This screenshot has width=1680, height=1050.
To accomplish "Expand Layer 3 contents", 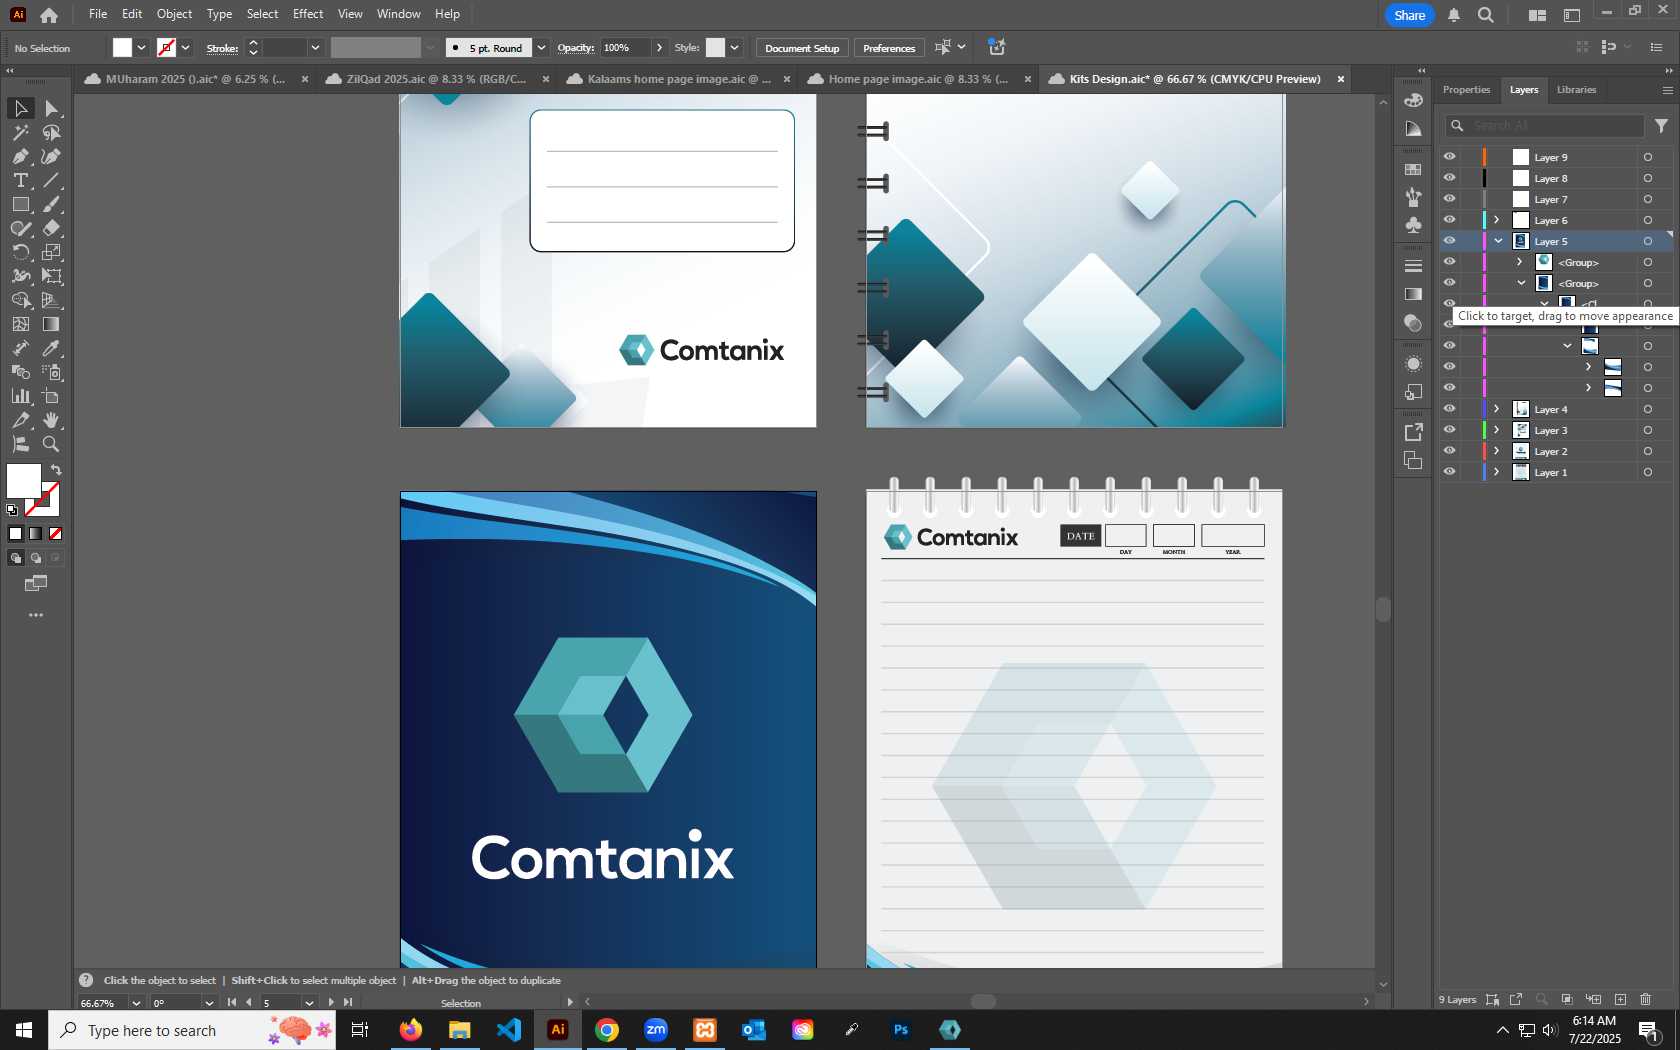I will click(x=1497, y=430).
